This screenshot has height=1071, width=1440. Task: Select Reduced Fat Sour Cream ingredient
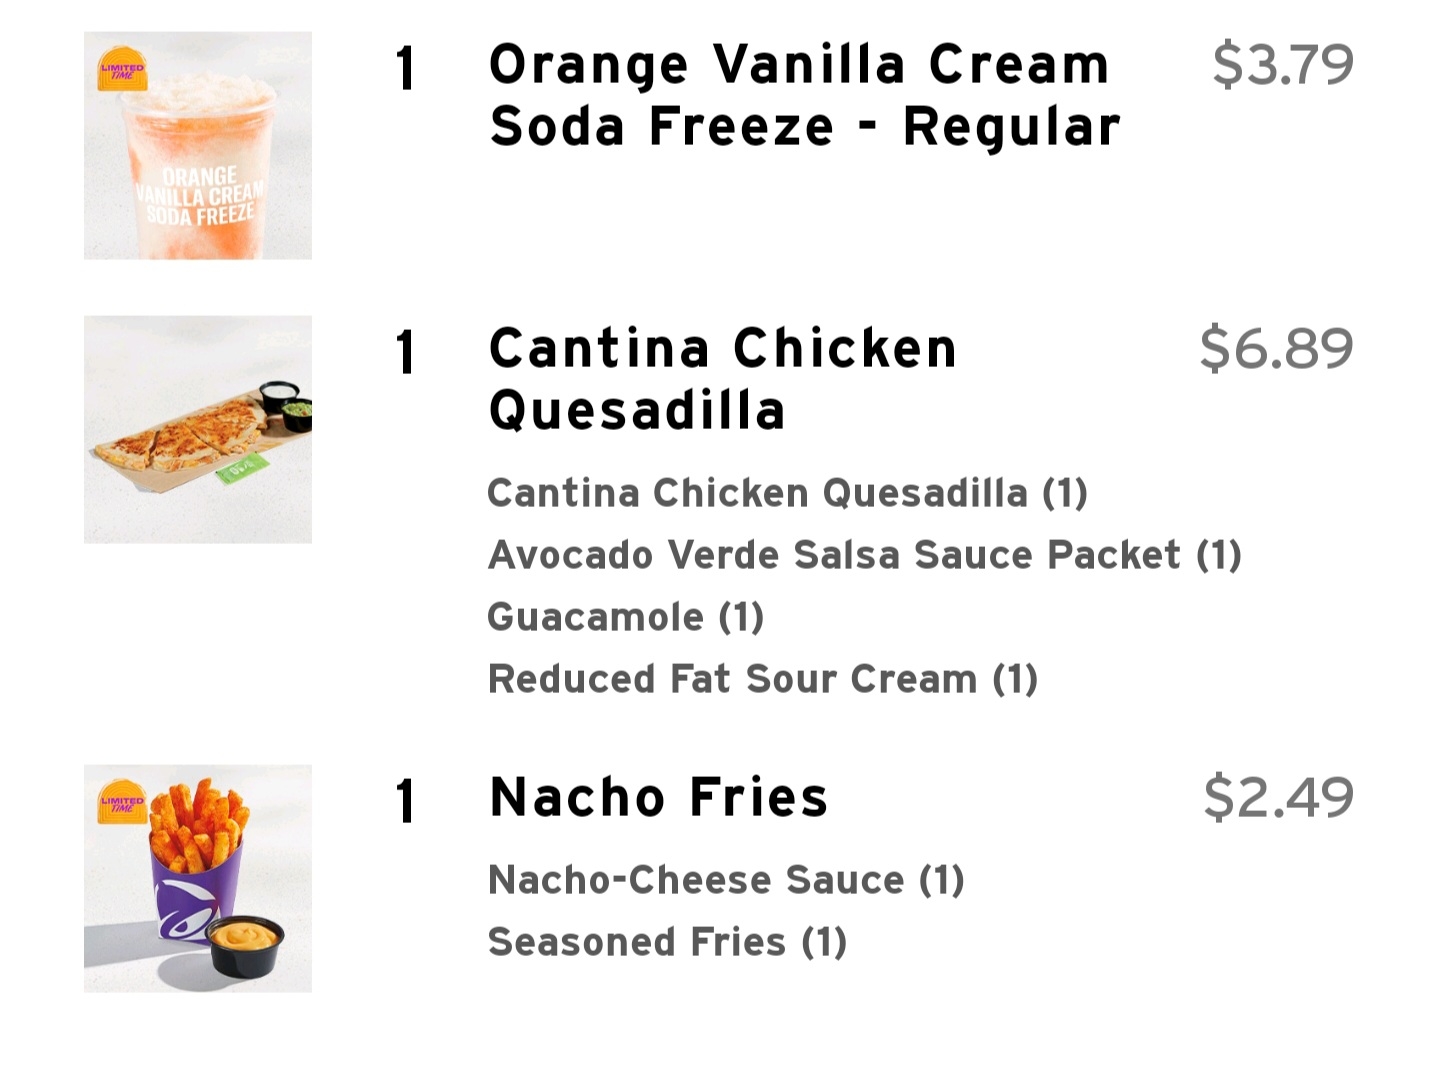(x=762, y=679)
